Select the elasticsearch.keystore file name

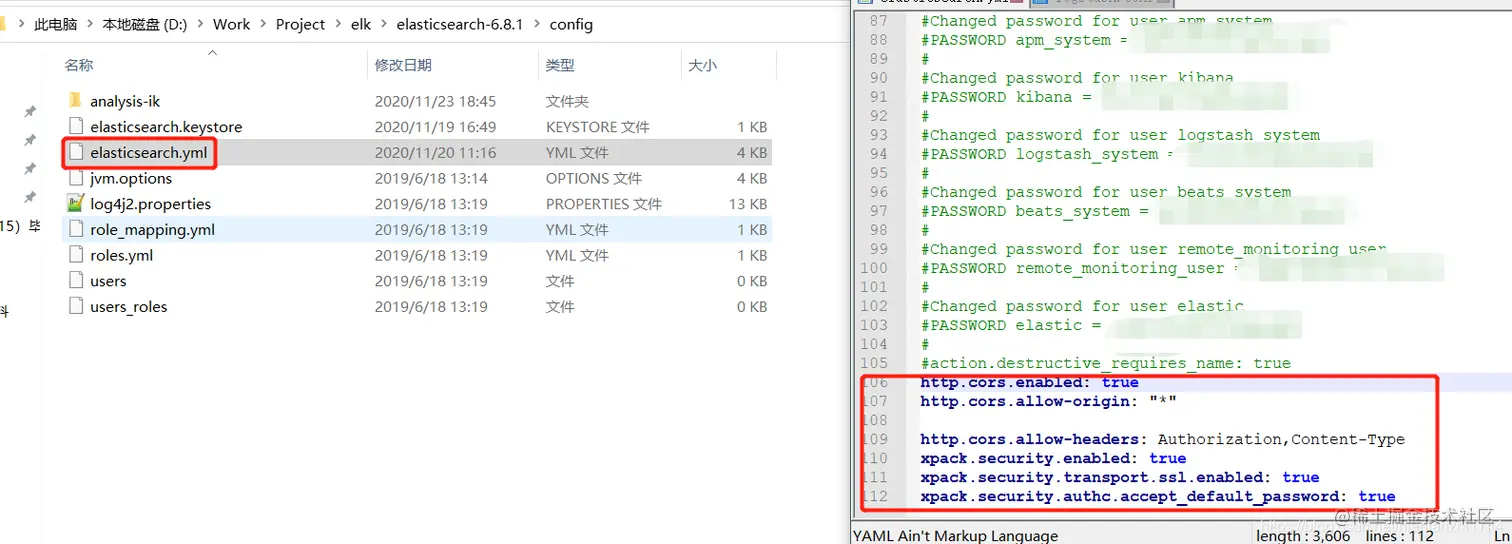pos(166,127)
